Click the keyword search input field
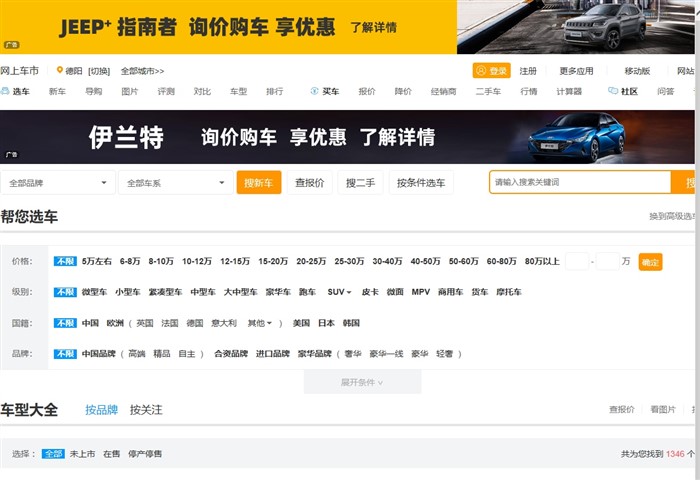 coord(580,182)
